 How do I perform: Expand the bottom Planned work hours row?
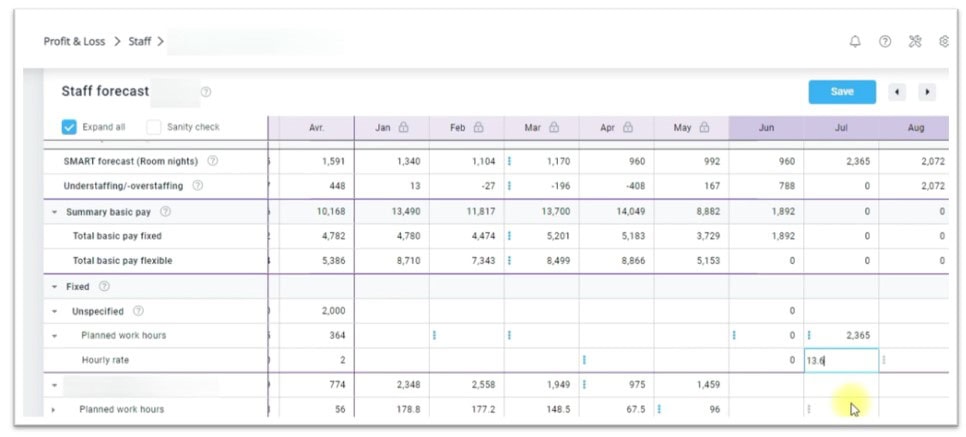54,410
